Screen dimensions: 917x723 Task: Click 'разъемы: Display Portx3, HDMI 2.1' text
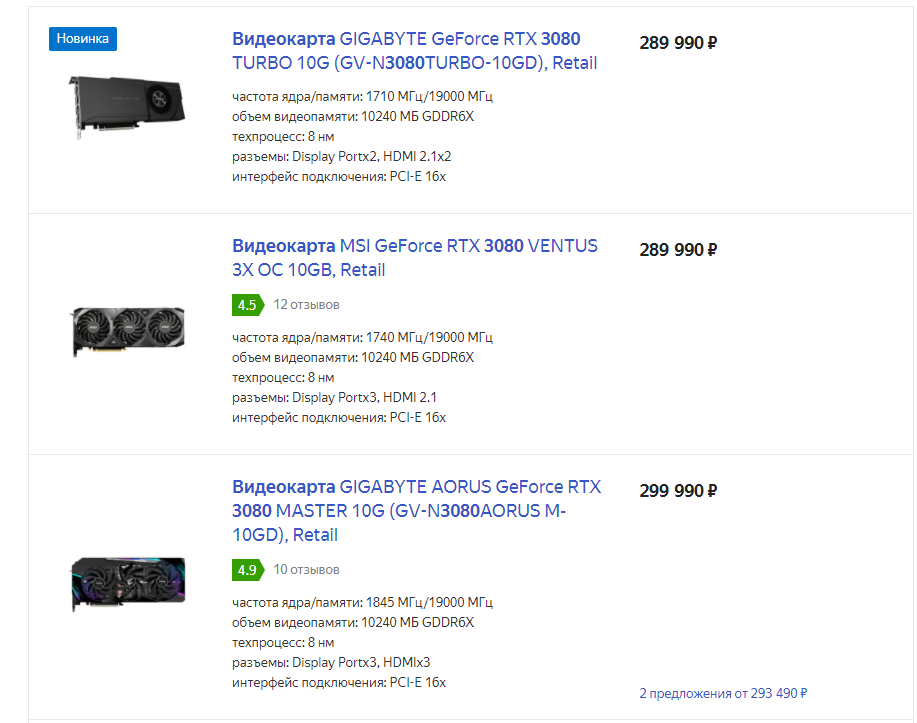[x=335, y=398]
